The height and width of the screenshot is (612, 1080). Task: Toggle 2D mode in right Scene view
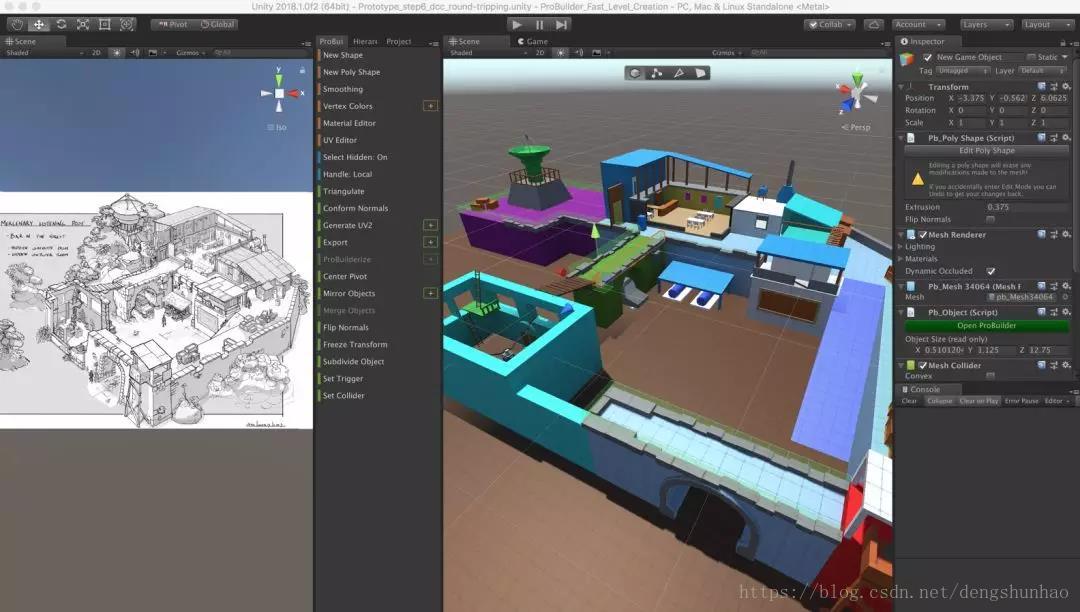540,52
